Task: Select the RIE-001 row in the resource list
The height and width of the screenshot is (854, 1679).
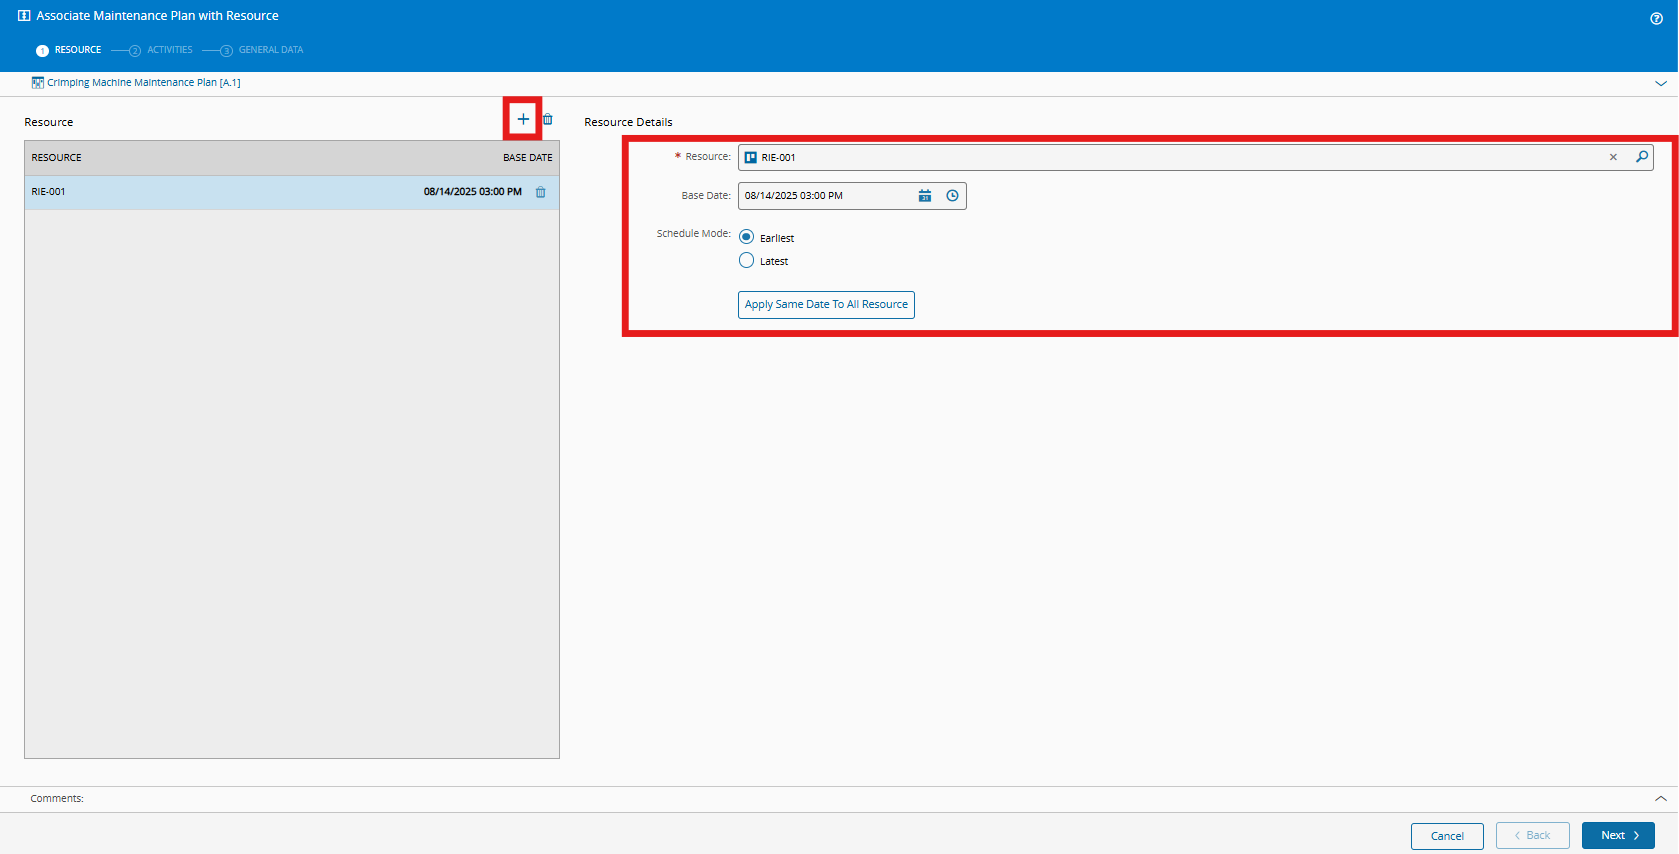Action: [292, 192]
